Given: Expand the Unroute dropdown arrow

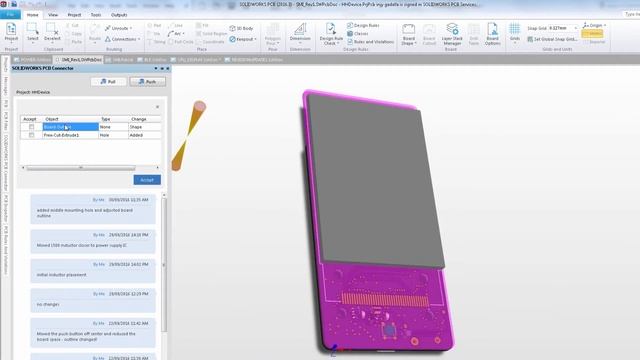Looking at the screenshot, I should click(131, 29).
